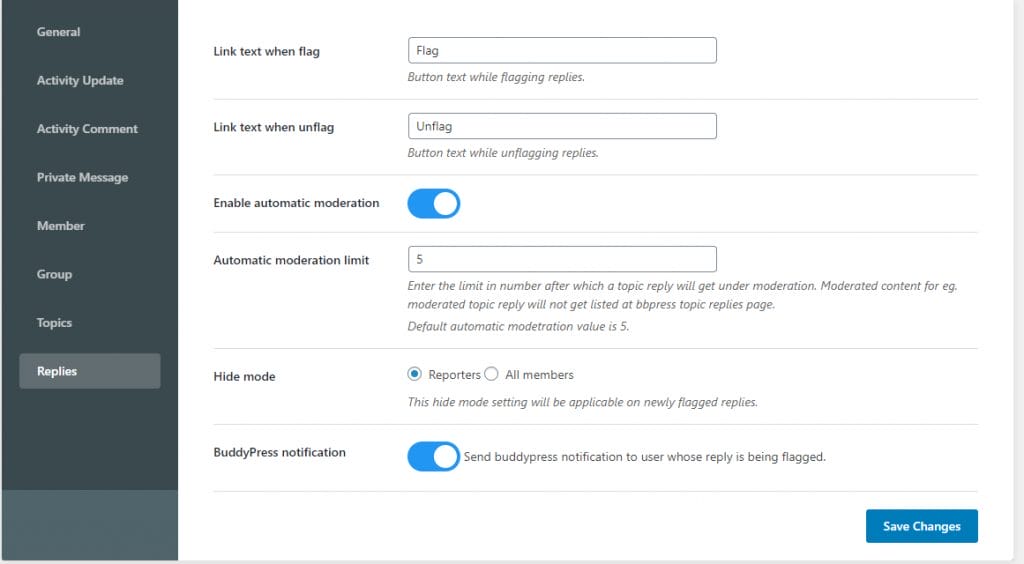Turn off BuddyPress notification toggle

(x=433, y=457)
